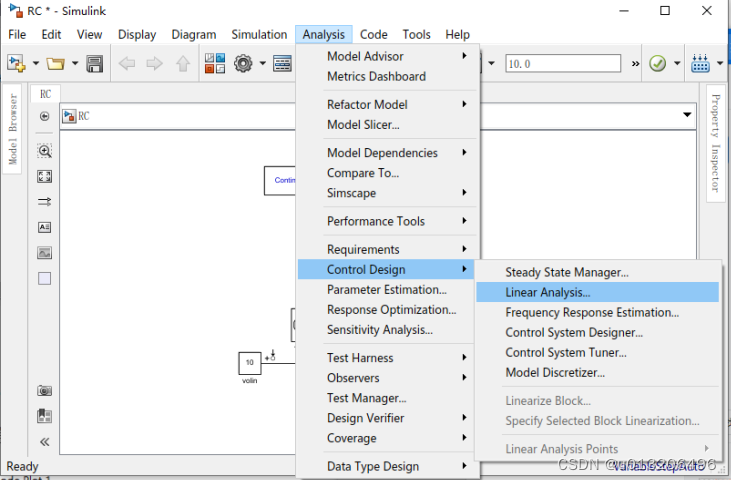Click the Fit to View palette icon
This screenshot has height=480, width=731.
[x=44, y=176]
